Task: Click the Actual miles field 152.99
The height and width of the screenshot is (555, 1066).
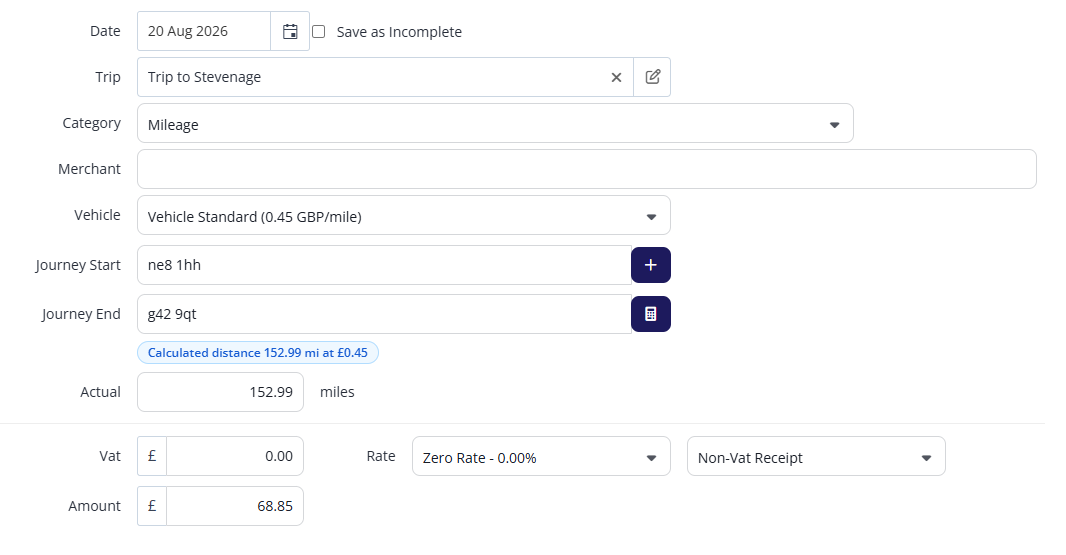Action: pyautogui.click(x=220, y=392)
